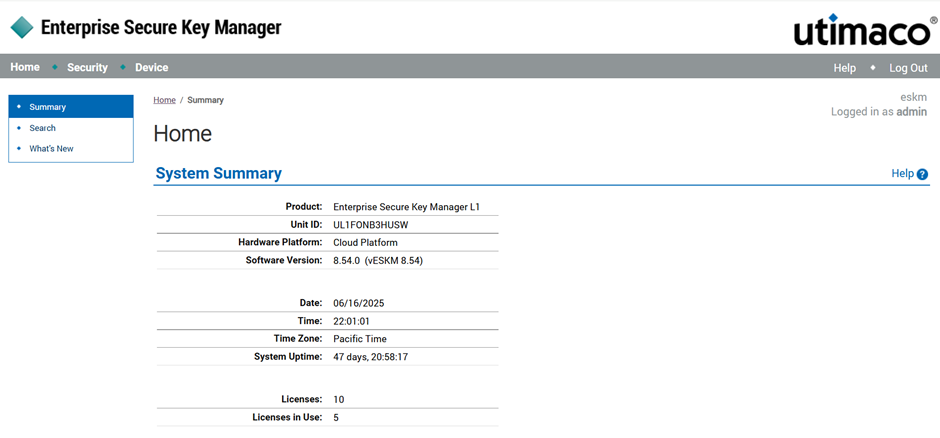Click the 'Product:' label
The height and width of the screenshot is (438, 940).
coord(304,207)
